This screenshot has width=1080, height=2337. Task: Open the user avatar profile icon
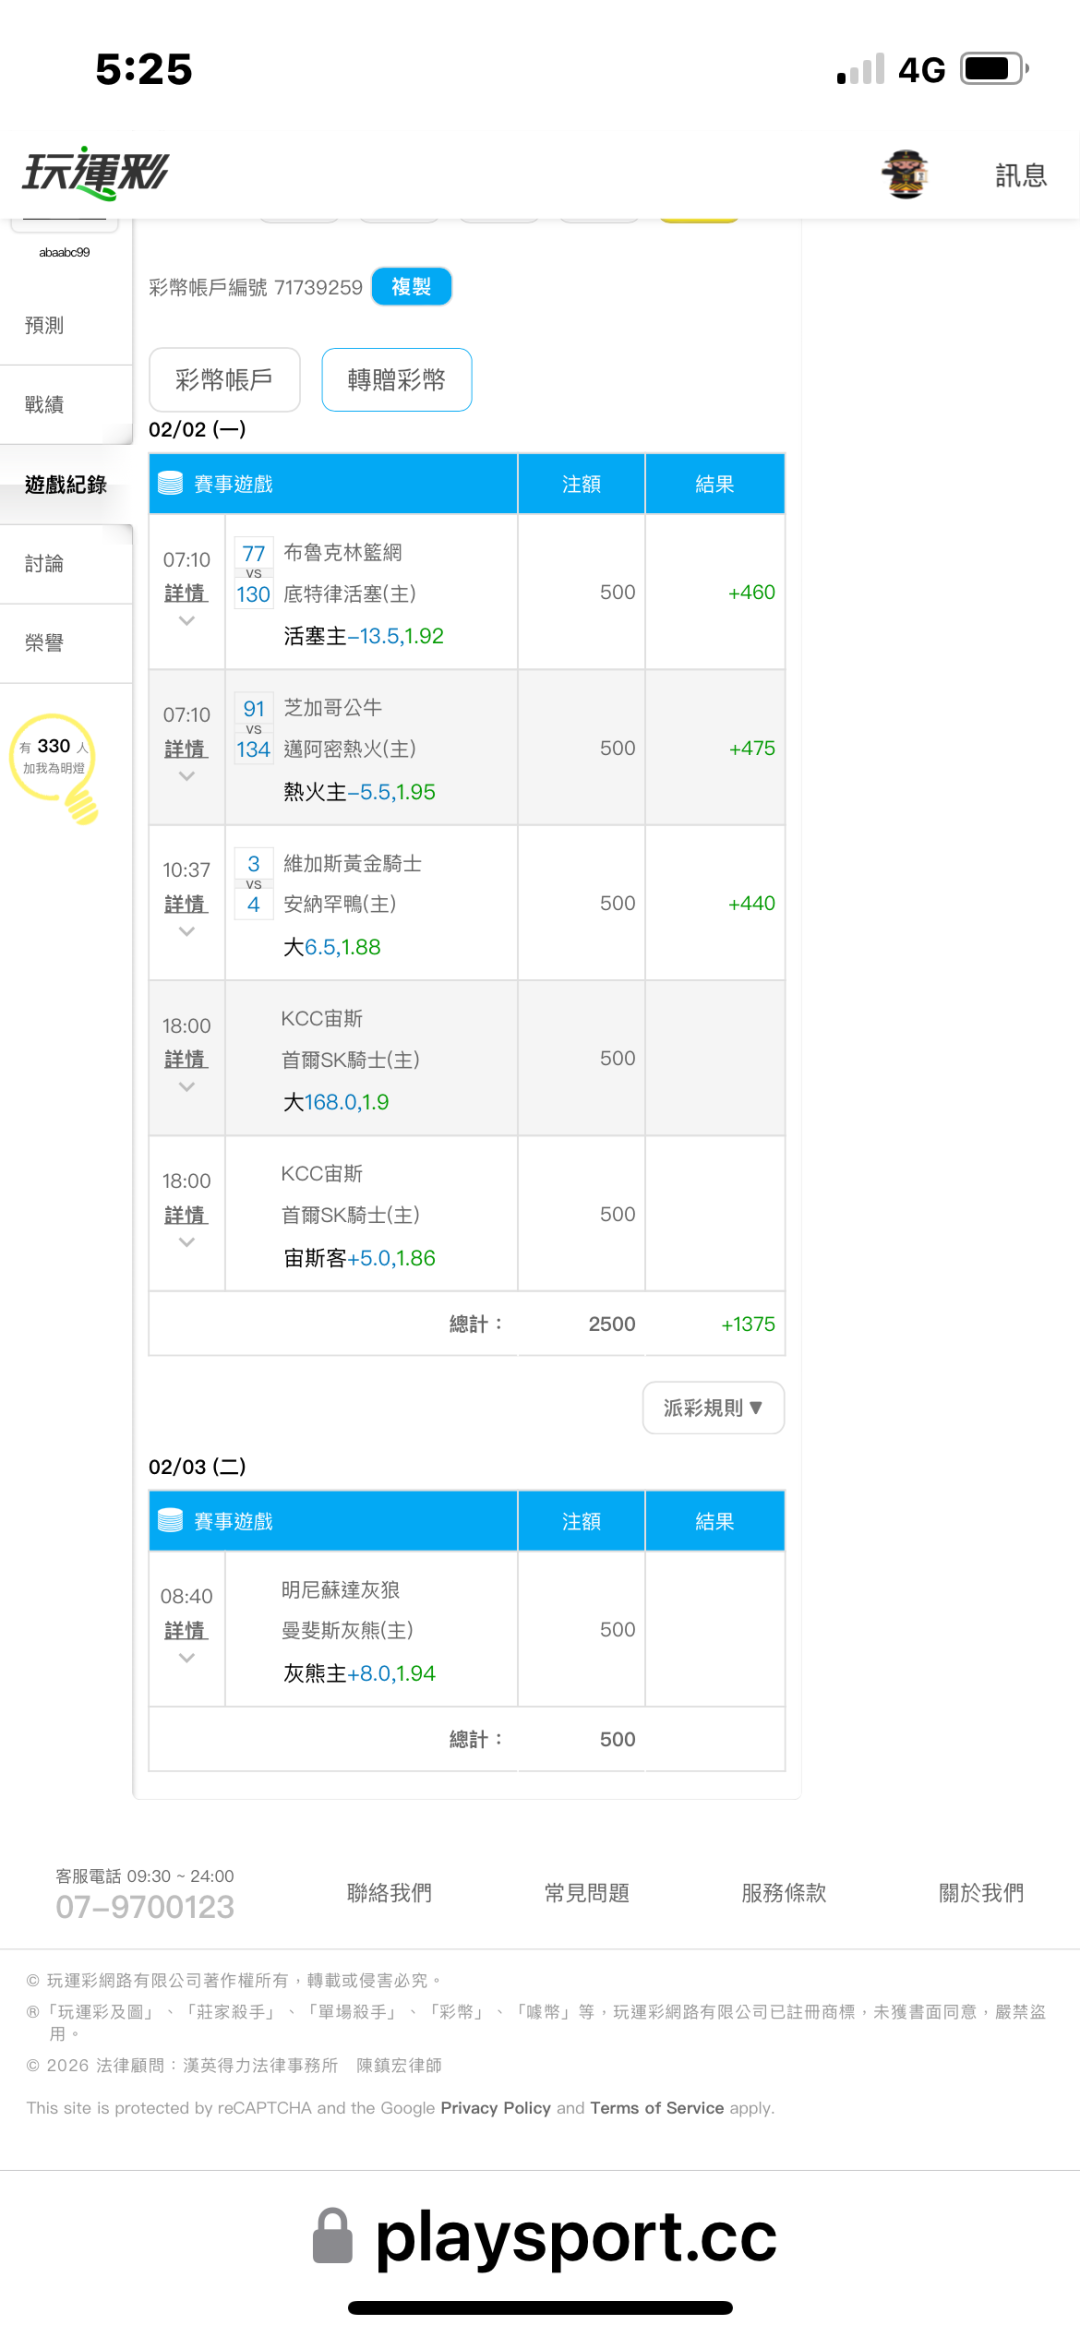pyautogui.click(x=905, y=174)
